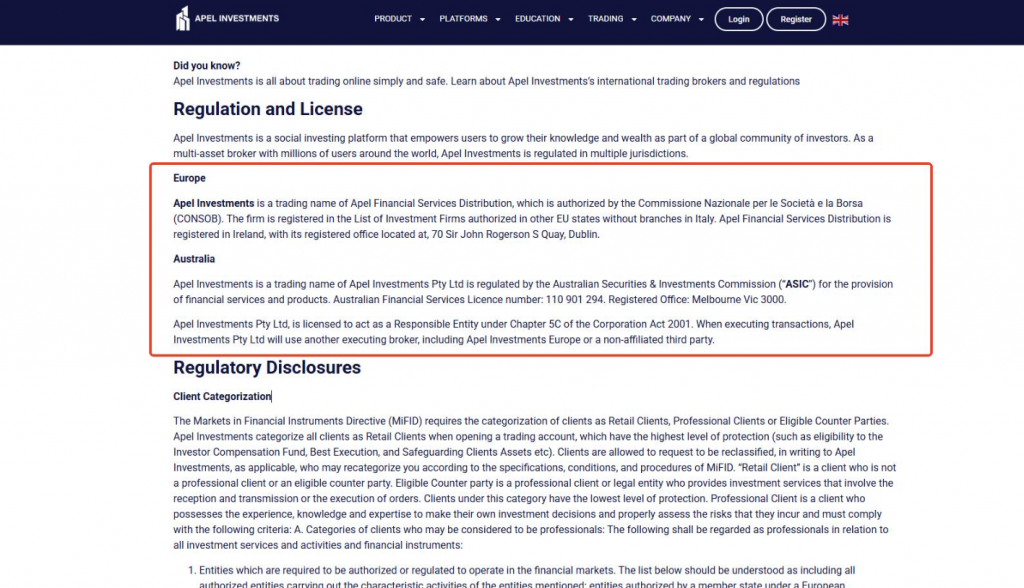Click the Europe subheading
Screen dimensions: 1024x588
click(x=189, y=178)
